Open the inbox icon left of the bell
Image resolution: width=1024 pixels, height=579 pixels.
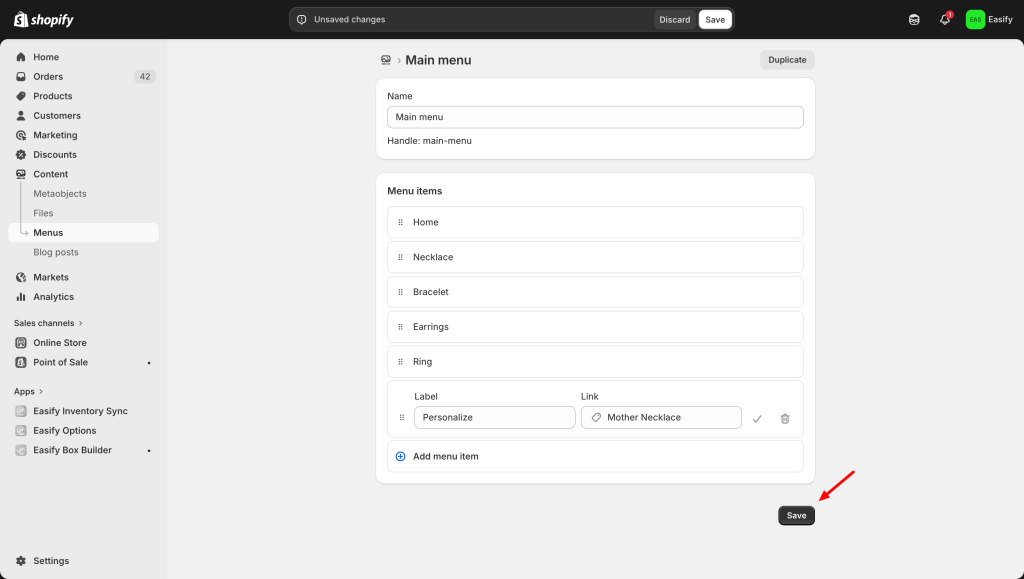[914, 20]
